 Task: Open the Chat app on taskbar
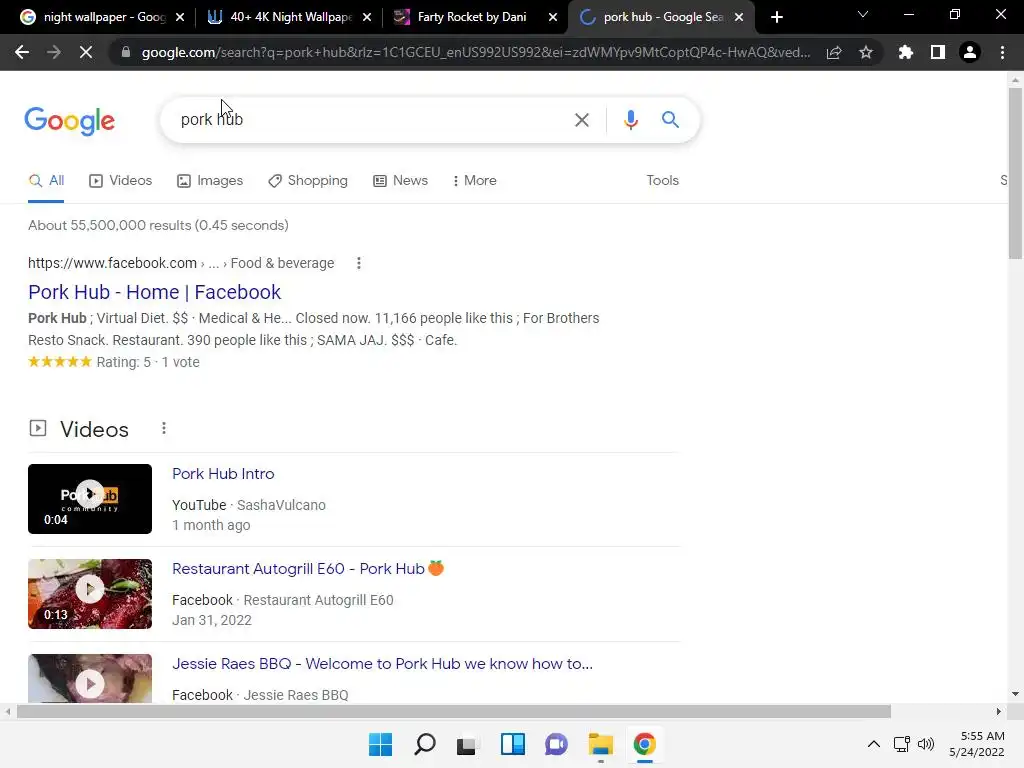point(556,744)
